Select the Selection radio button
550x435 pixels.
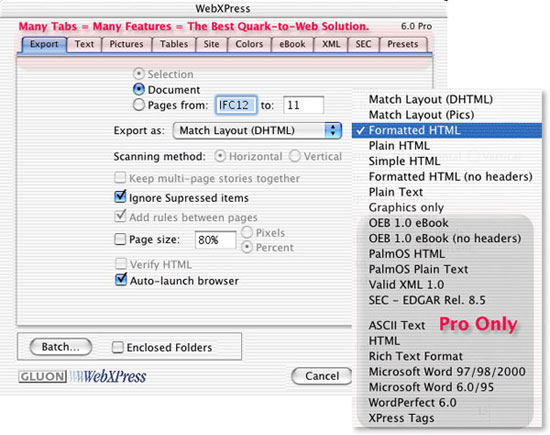[139, 74]
